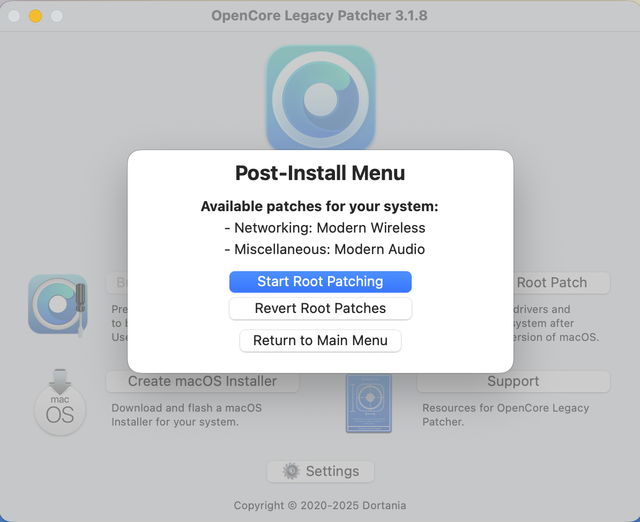Image resolution: width=640 pixels, height=522 pixels.
Task: Click the Support blueprint document icon
Action: pos(369,403)
